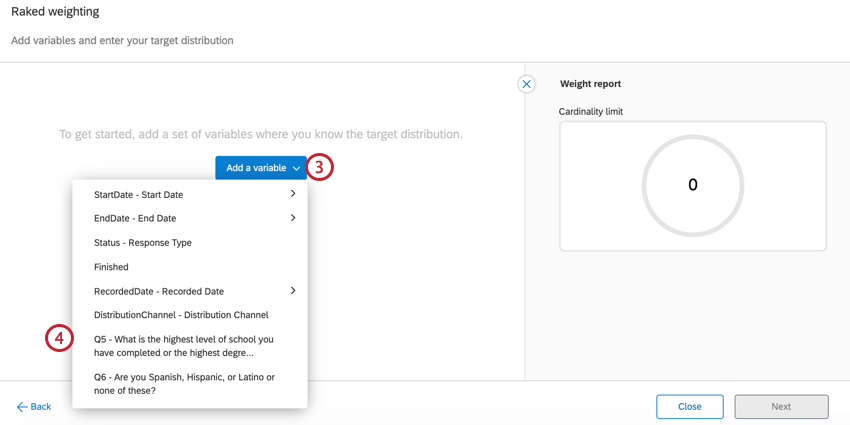Select EndDate - End Date variable
The height and width of the screenshot is (425, 850).
tap(135, 219)
